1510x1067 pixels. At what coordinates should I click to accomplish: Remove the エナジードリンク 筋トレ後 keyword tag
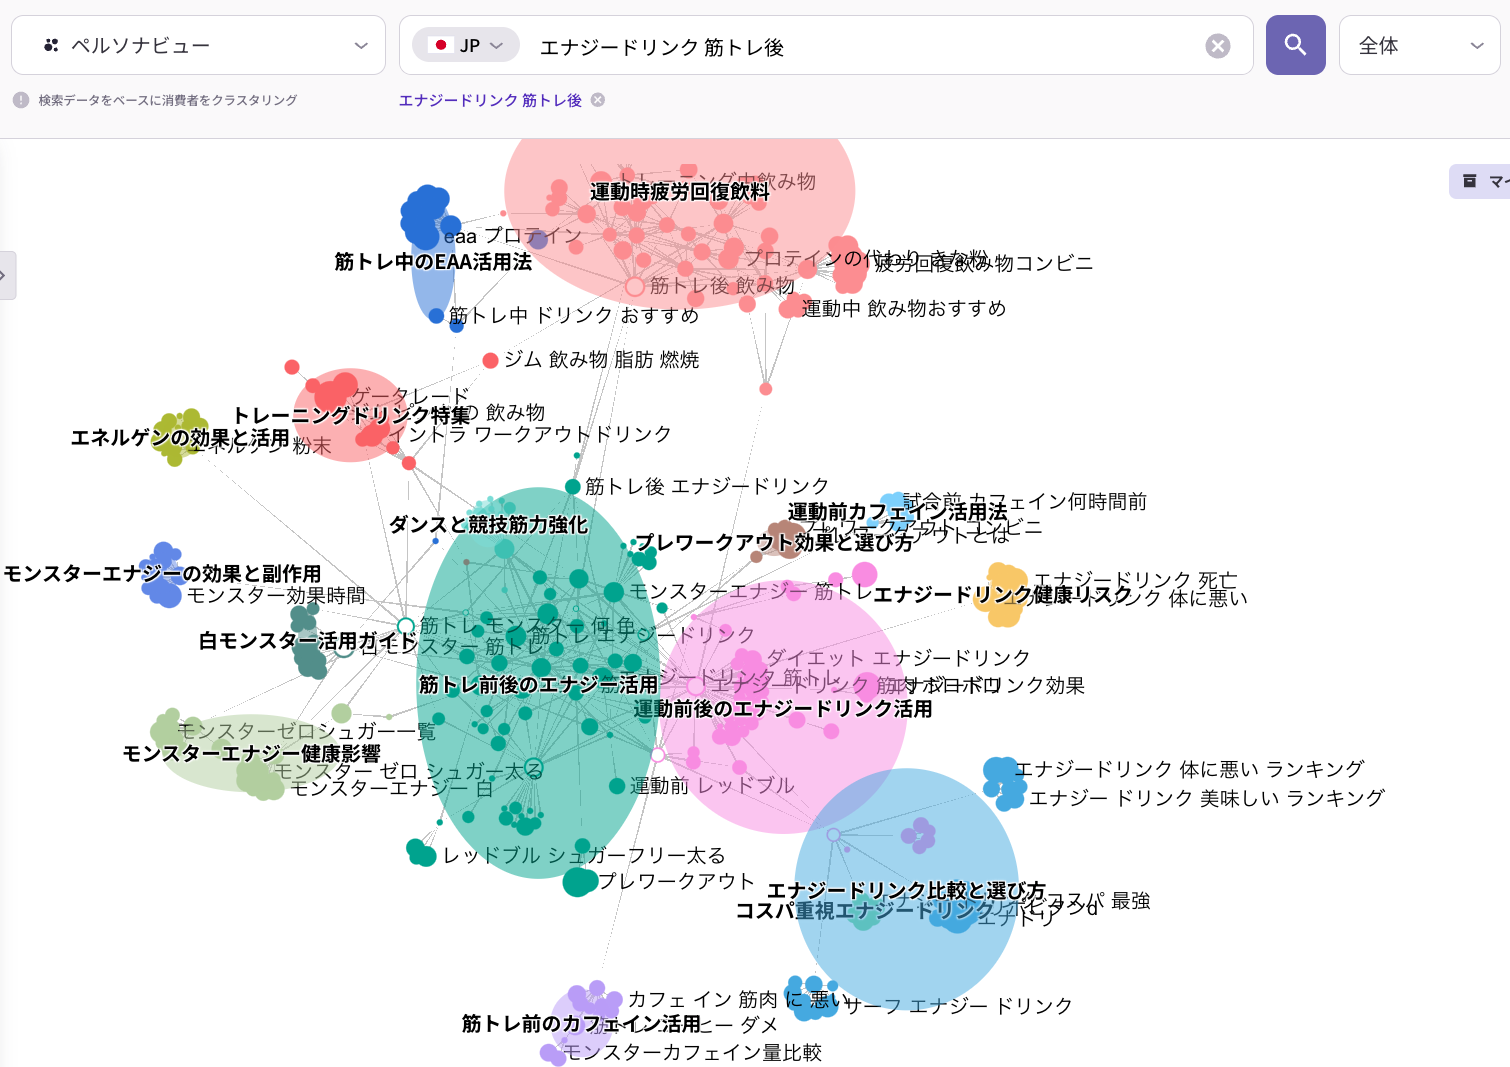pyautogui.click(x=598, y=100)
